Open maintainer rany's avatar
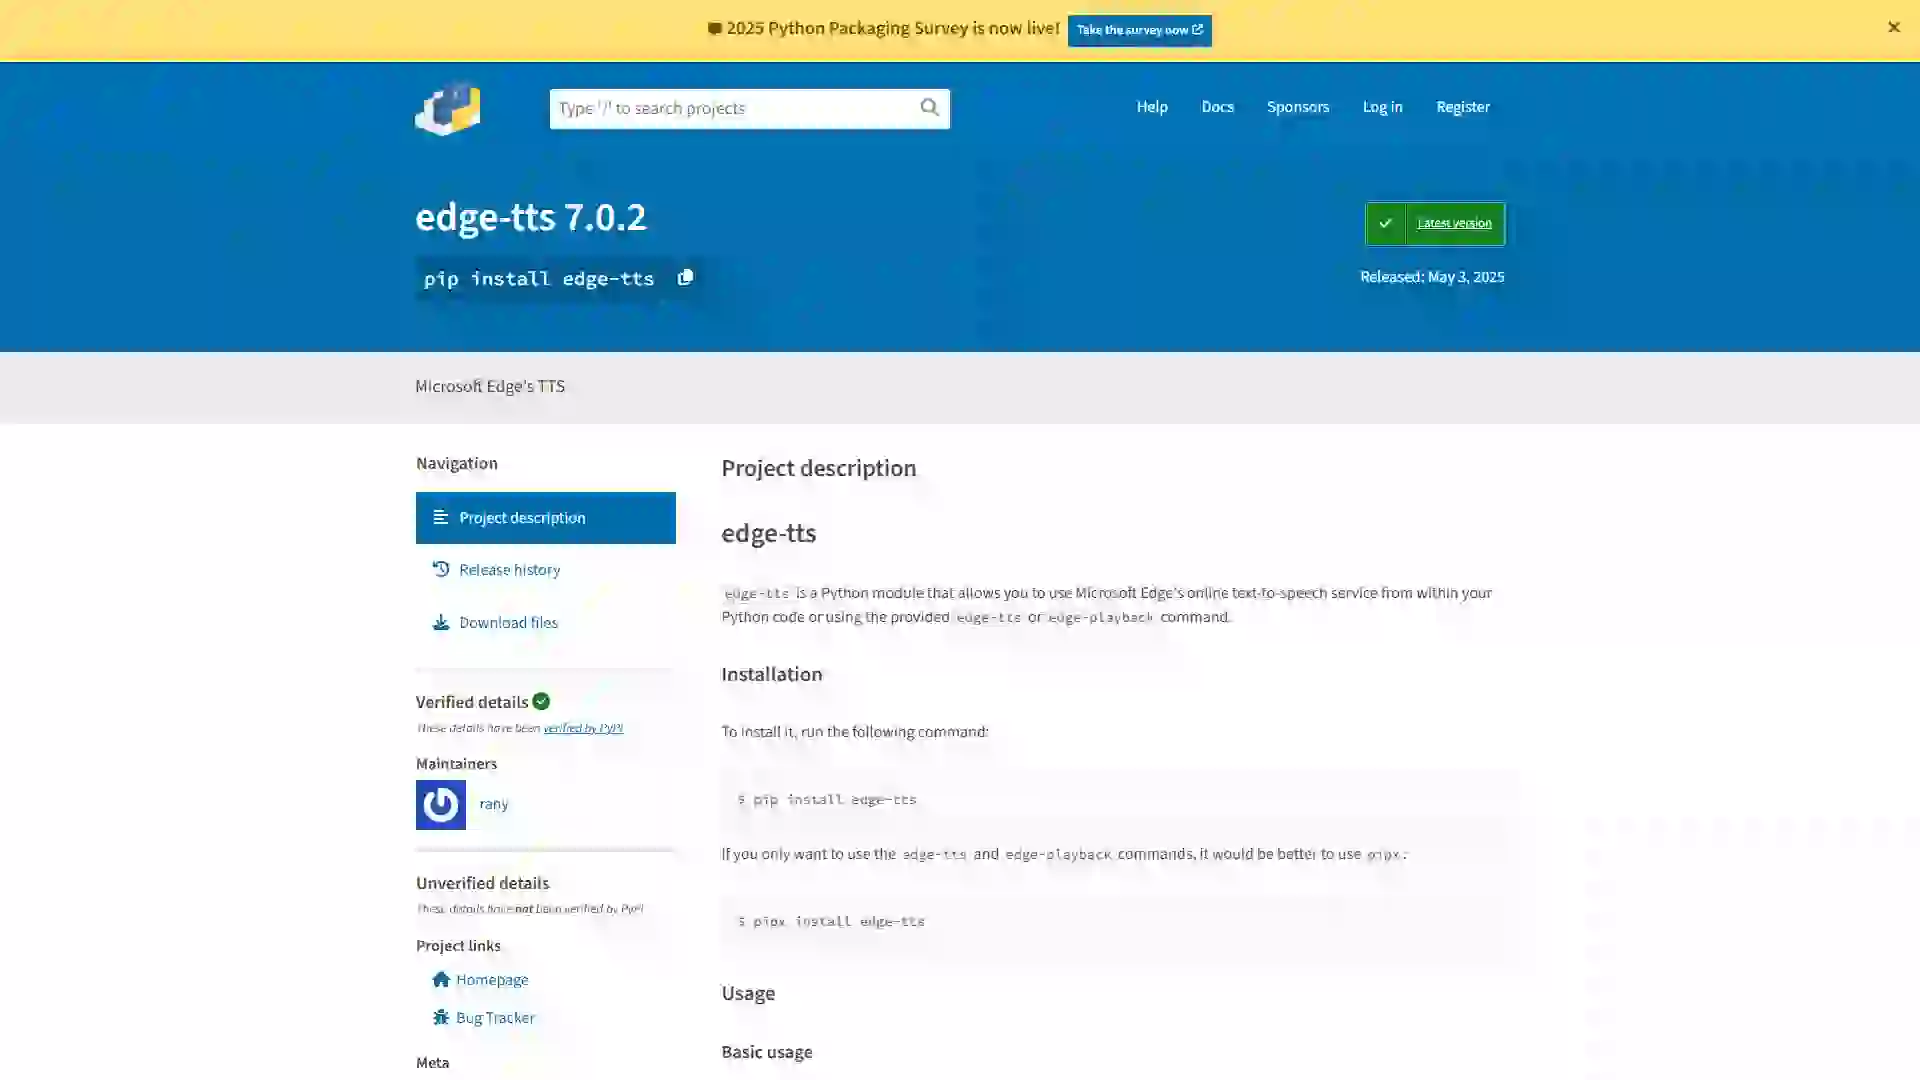This screenshot has width=1920, height=1080. coord(439,804)
